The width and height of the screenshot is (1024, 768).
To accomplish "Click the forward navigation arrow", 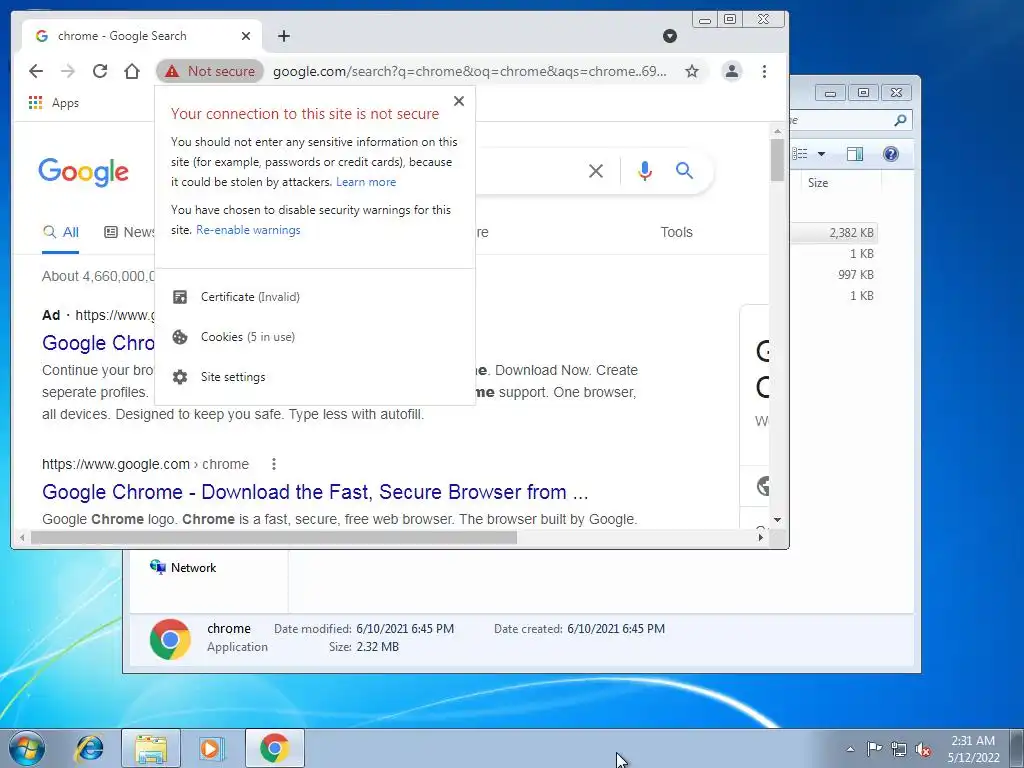I will (68, 71).
